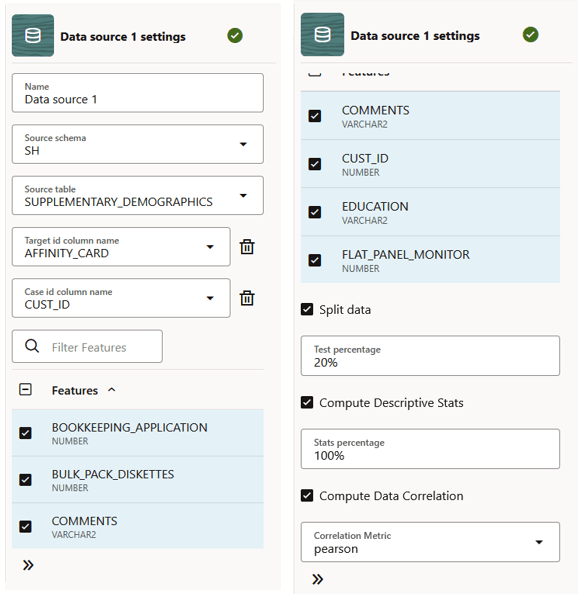Click the database icon in left panel header
Screen dimensions: 578x597
tap(33, 35)
